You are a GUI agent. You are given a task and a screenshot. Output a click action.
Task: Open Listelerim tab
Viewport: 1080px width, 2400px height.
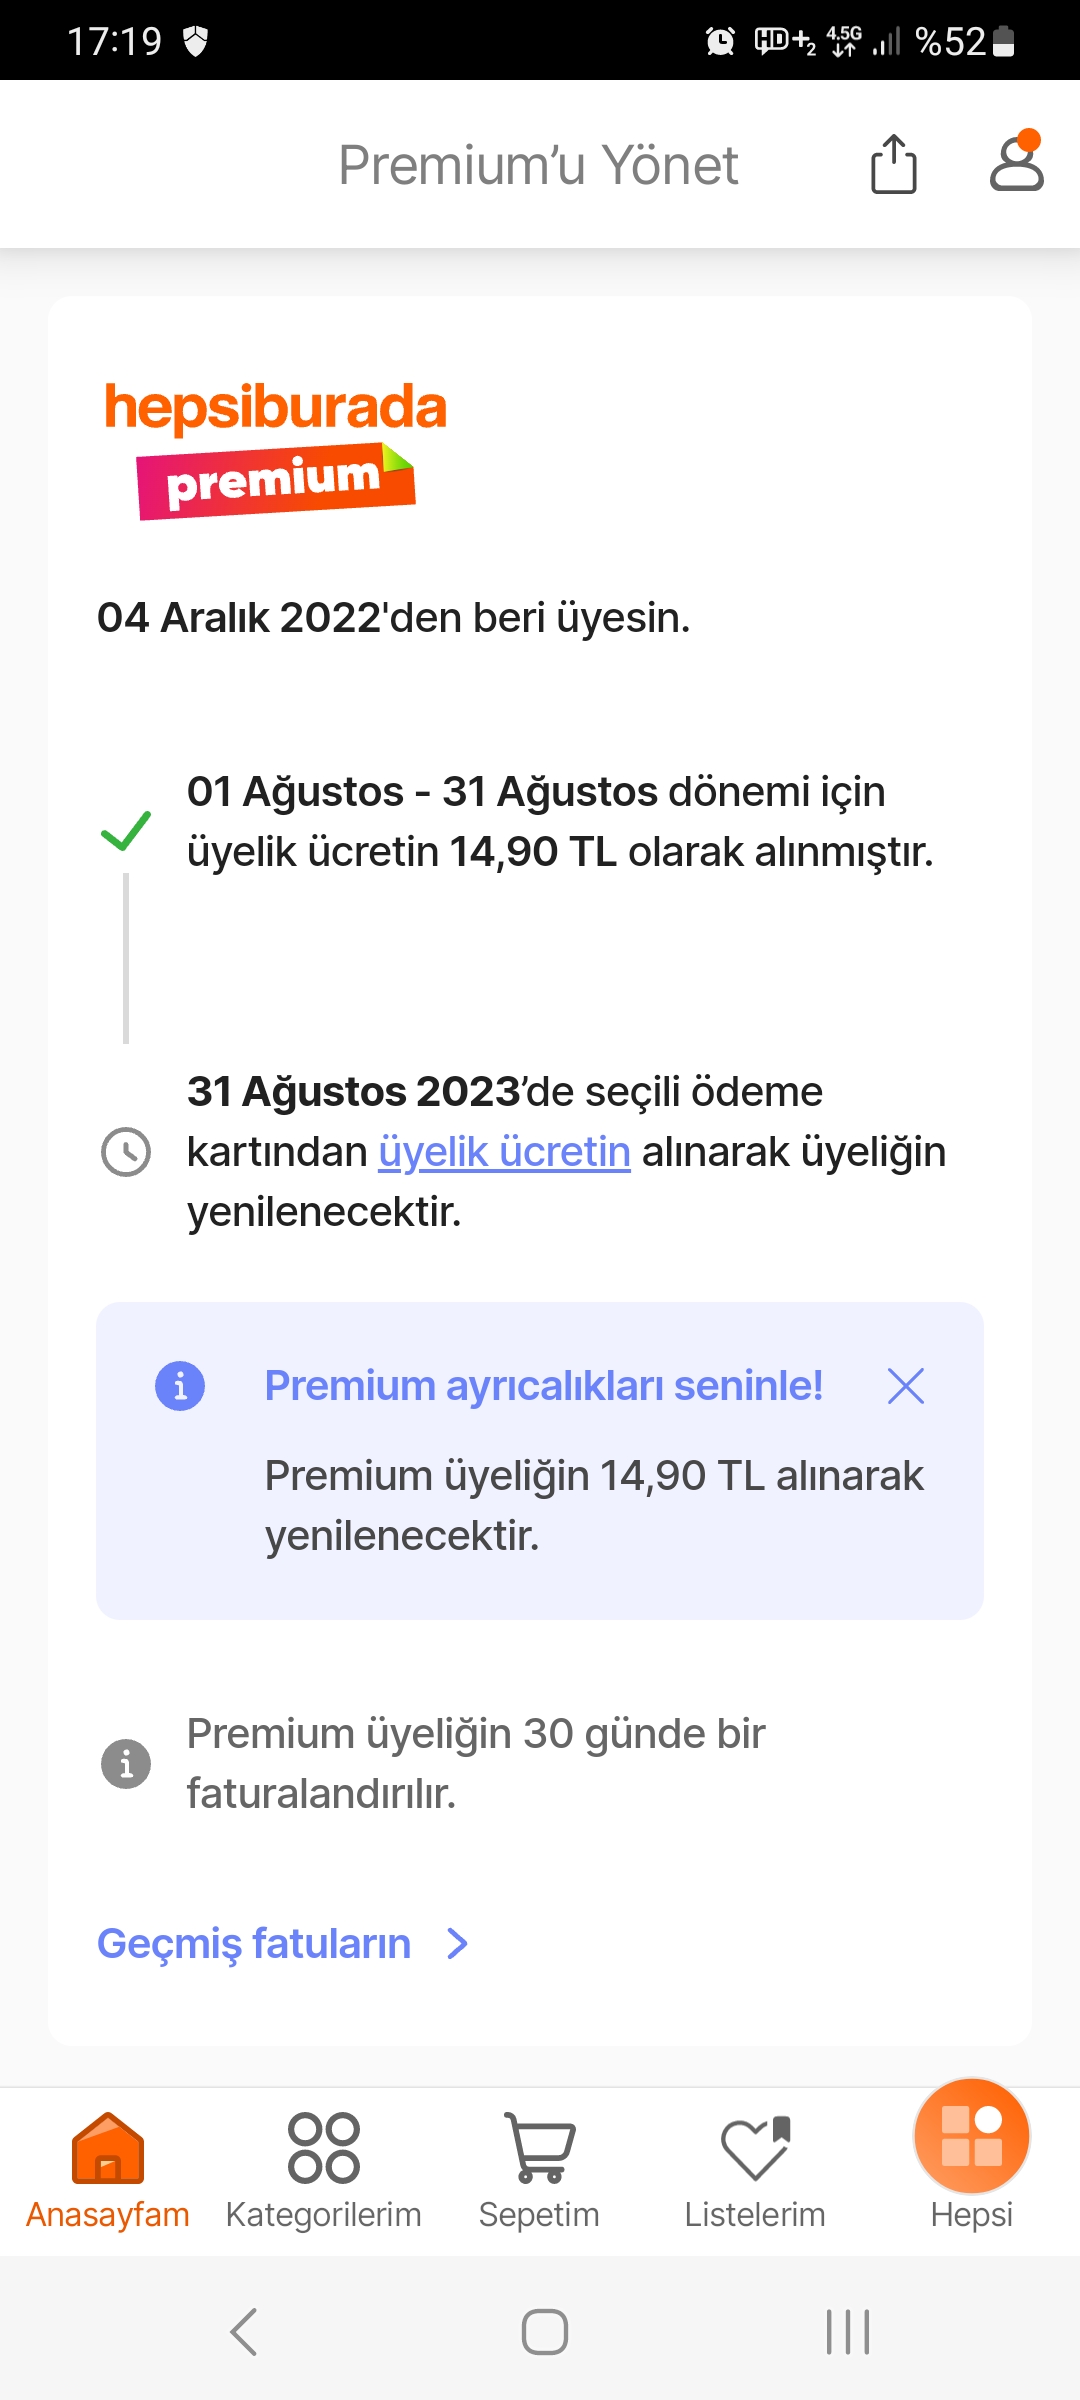pyautogui.click(x=755, y=2171)
